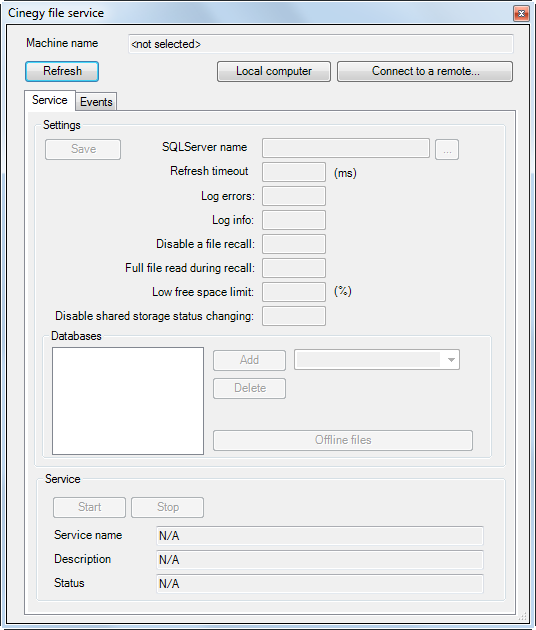Click Full file read during recall field
Screen dimensions: 536x630
point(294,268)
